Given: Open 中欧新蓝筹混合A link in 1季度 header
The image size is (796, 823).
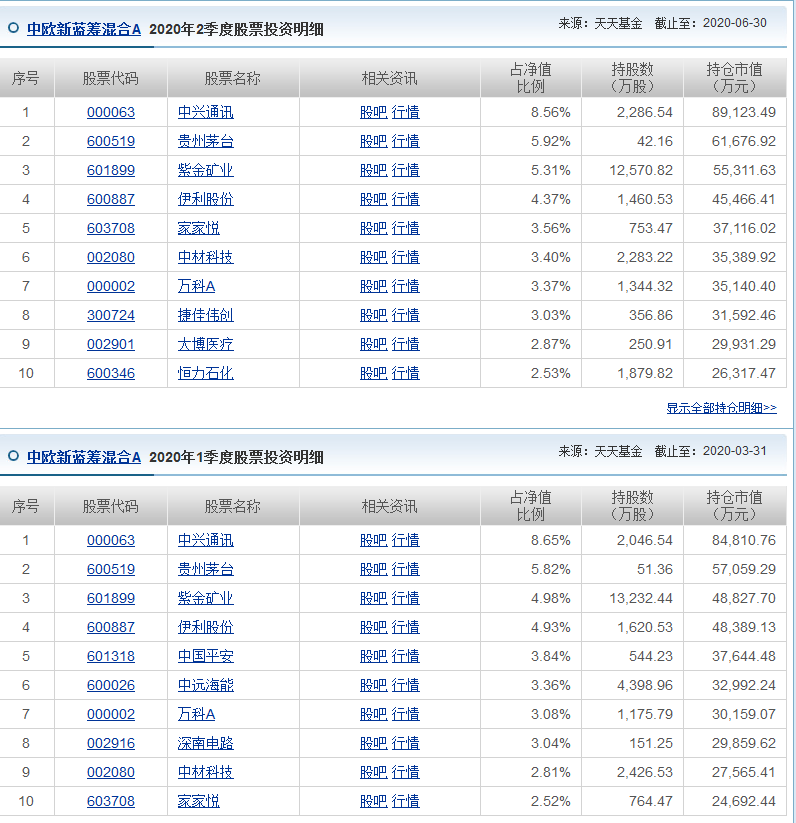Looking at the screenshot, I should pos(84,457).
